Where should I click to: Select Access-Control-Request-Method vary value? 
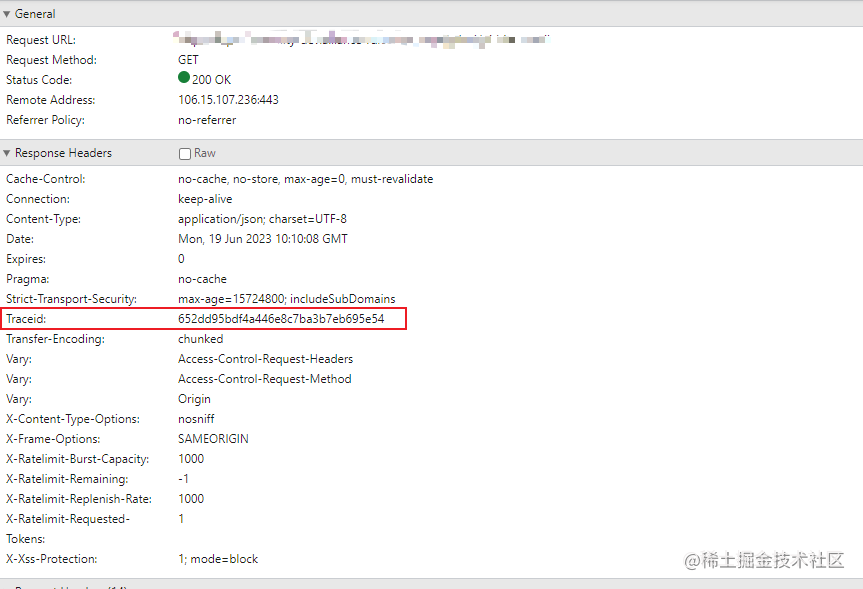[x=265, y=379]
